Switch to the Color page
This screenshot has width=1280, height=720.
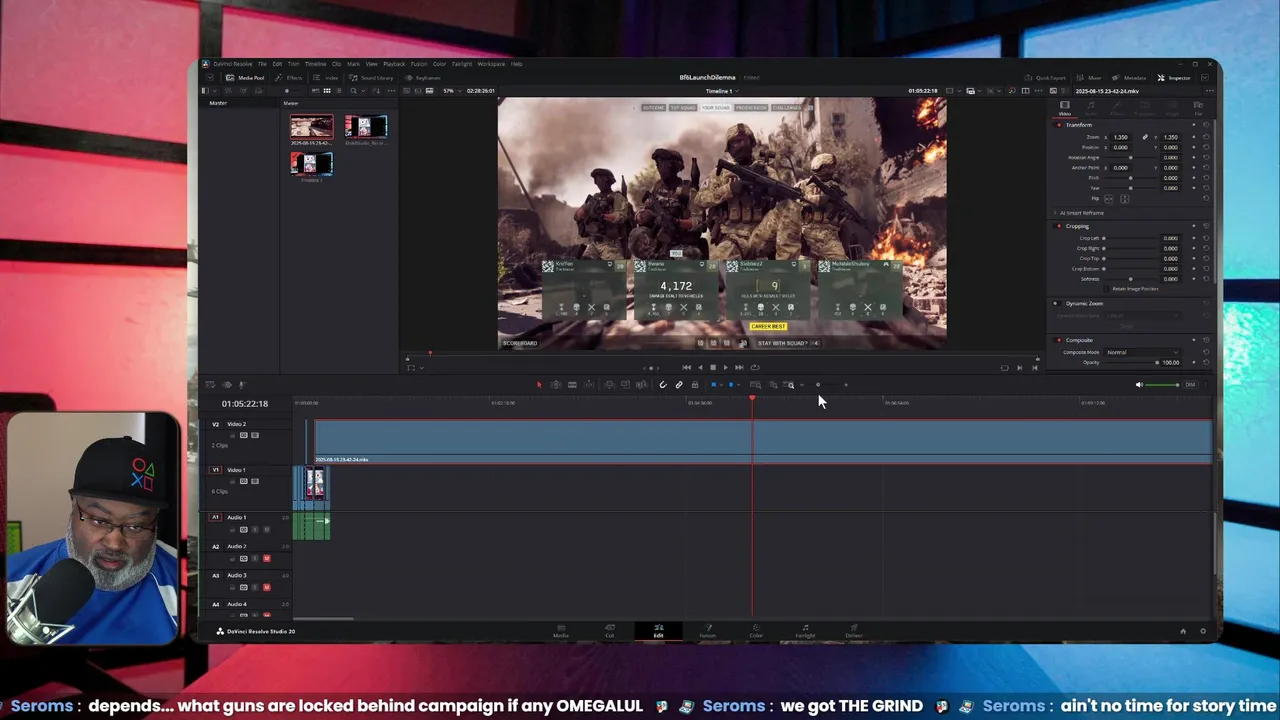[756, 631]
